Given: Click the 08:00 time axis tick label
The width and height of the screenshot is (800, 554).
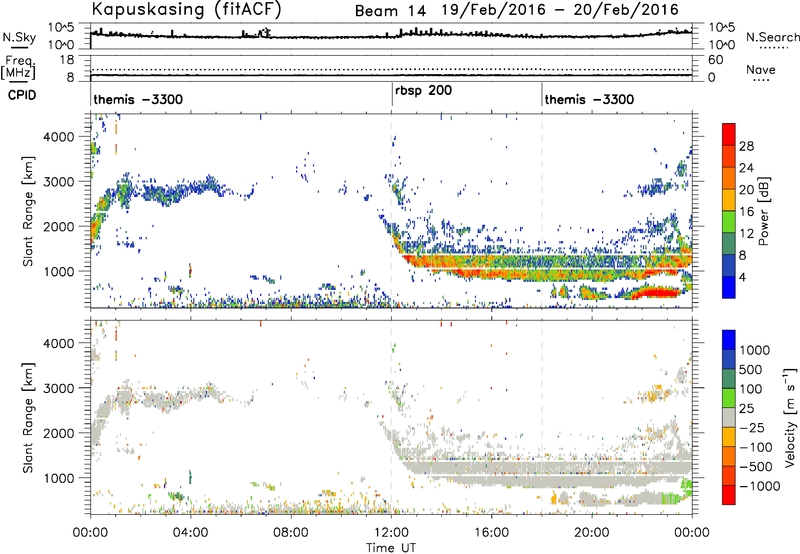Looking at the screenshot, I should (x=291, y=533).
